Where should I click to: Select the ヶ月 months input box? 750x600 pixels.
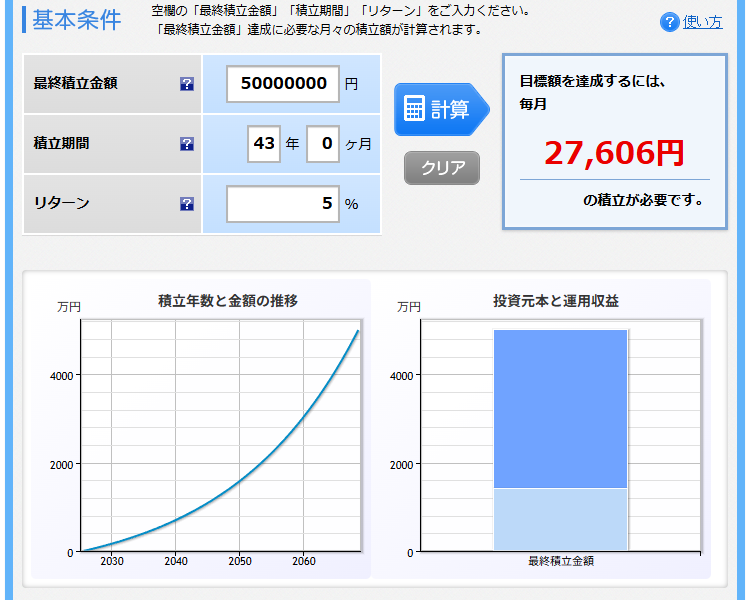323,143
